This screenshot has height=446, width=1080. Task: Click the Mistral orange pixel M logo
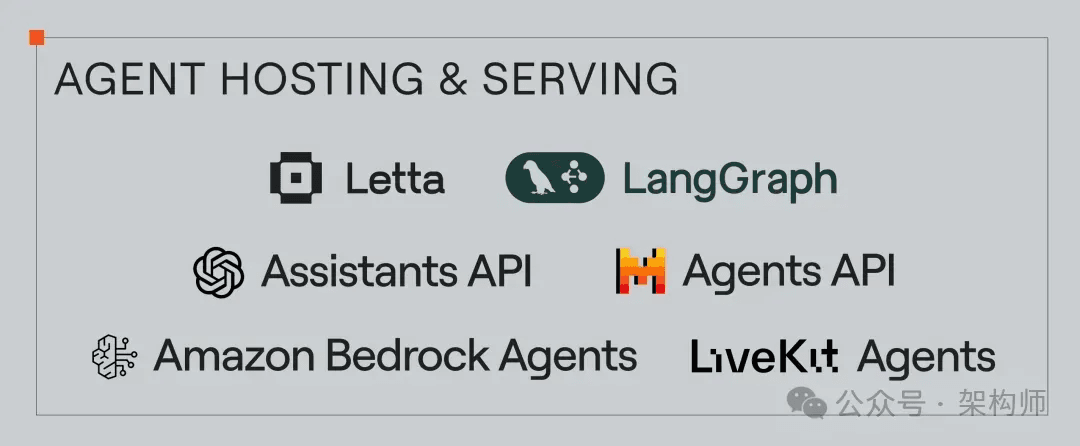pyautogui.click(x=641, y=271)
